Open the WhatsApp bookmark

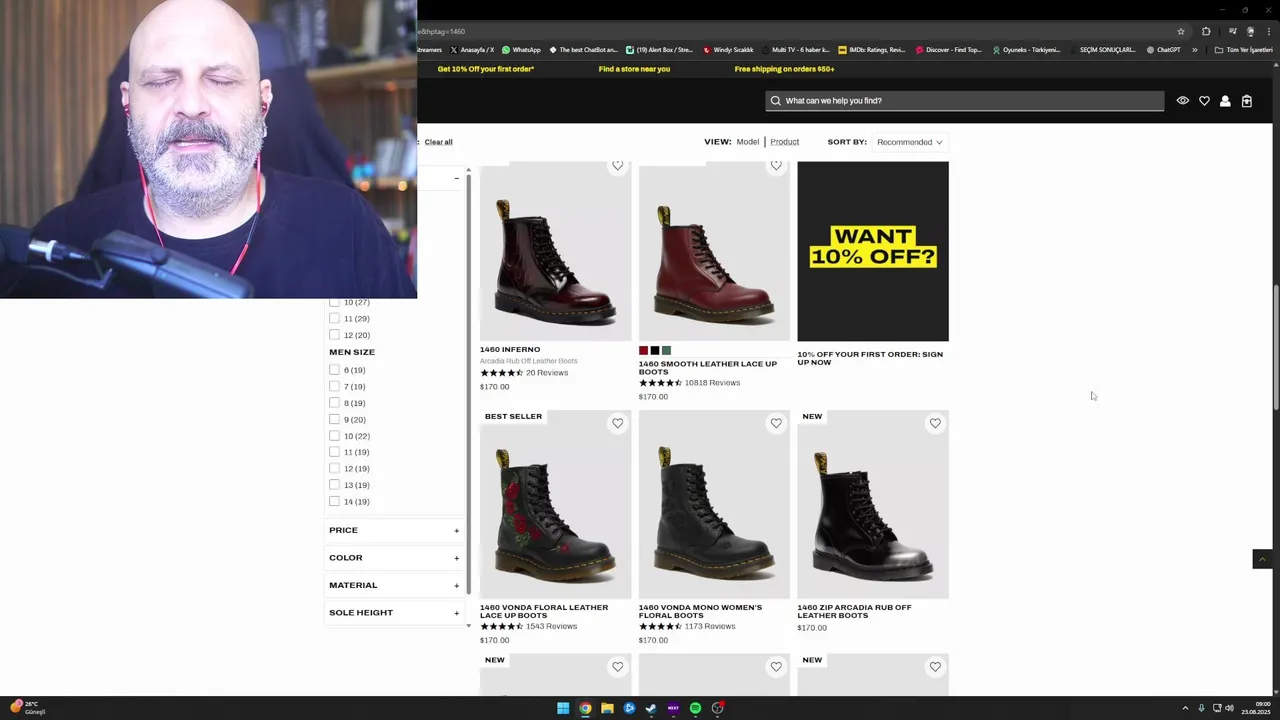[521, 50]
